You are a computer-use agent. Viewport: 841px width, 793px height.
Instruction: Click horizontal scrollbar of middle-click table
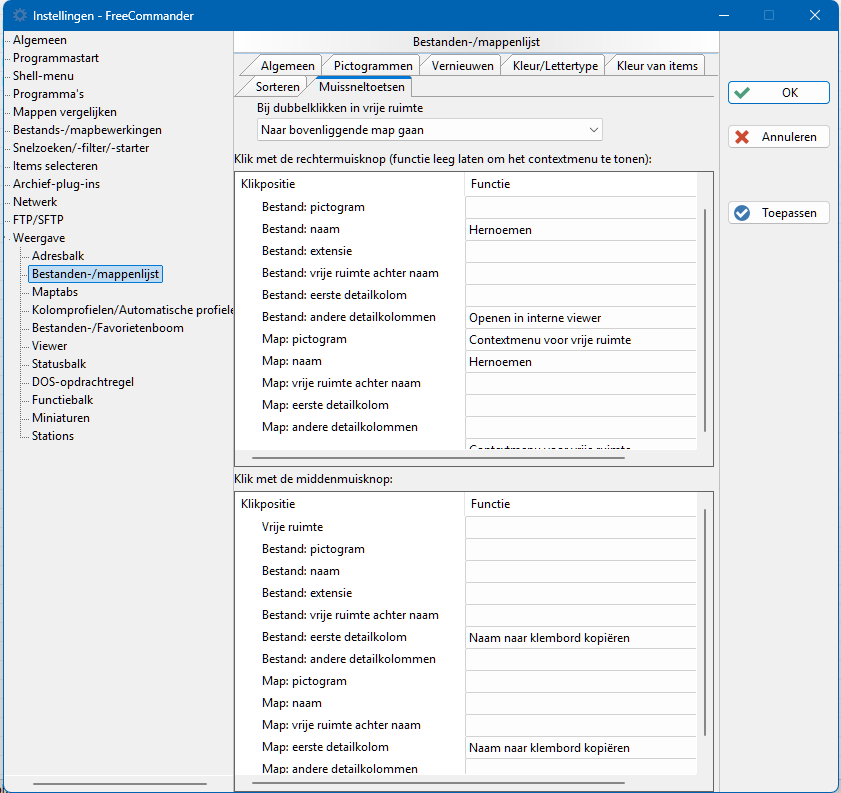pos(438,783)
